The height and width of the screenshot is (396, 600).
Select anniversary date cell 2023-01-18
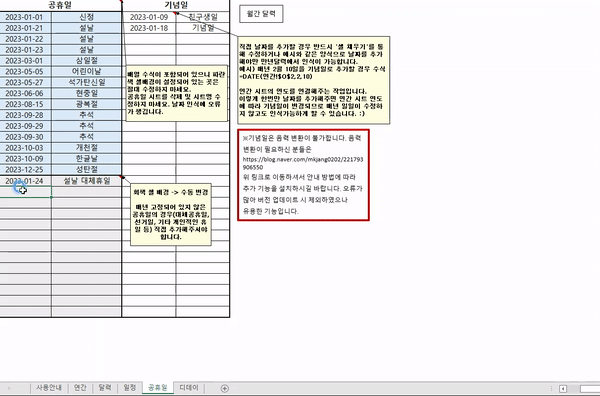[x=149, y=28]
